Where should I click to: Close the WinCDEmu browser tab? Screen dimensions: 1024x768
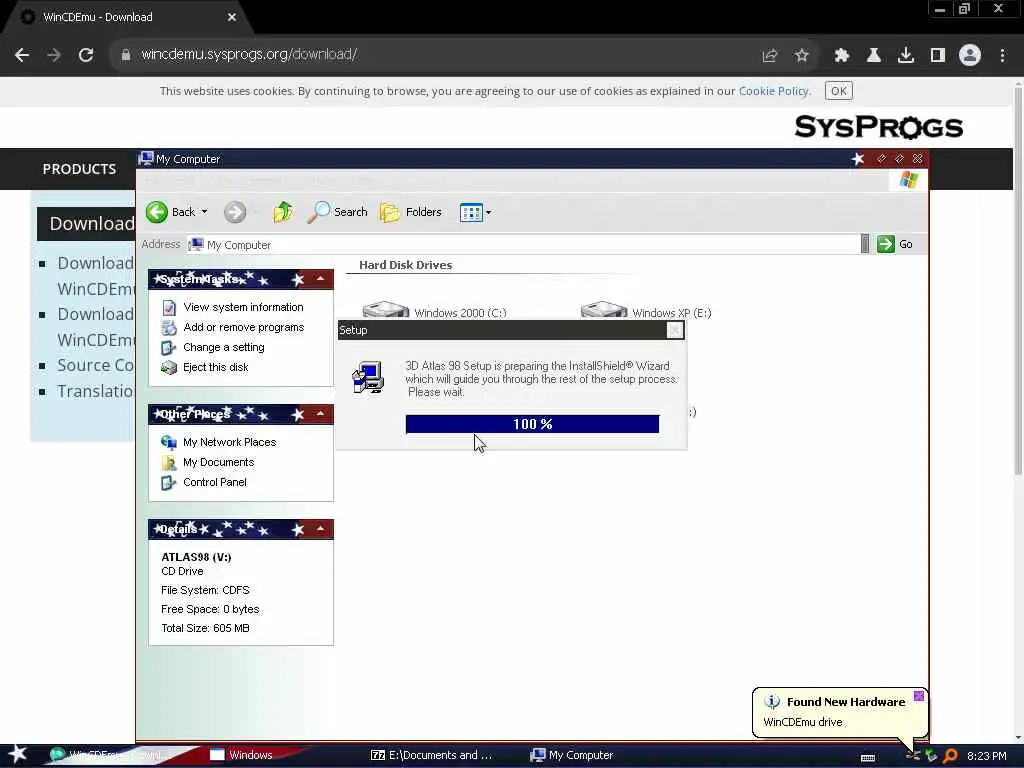232,17
